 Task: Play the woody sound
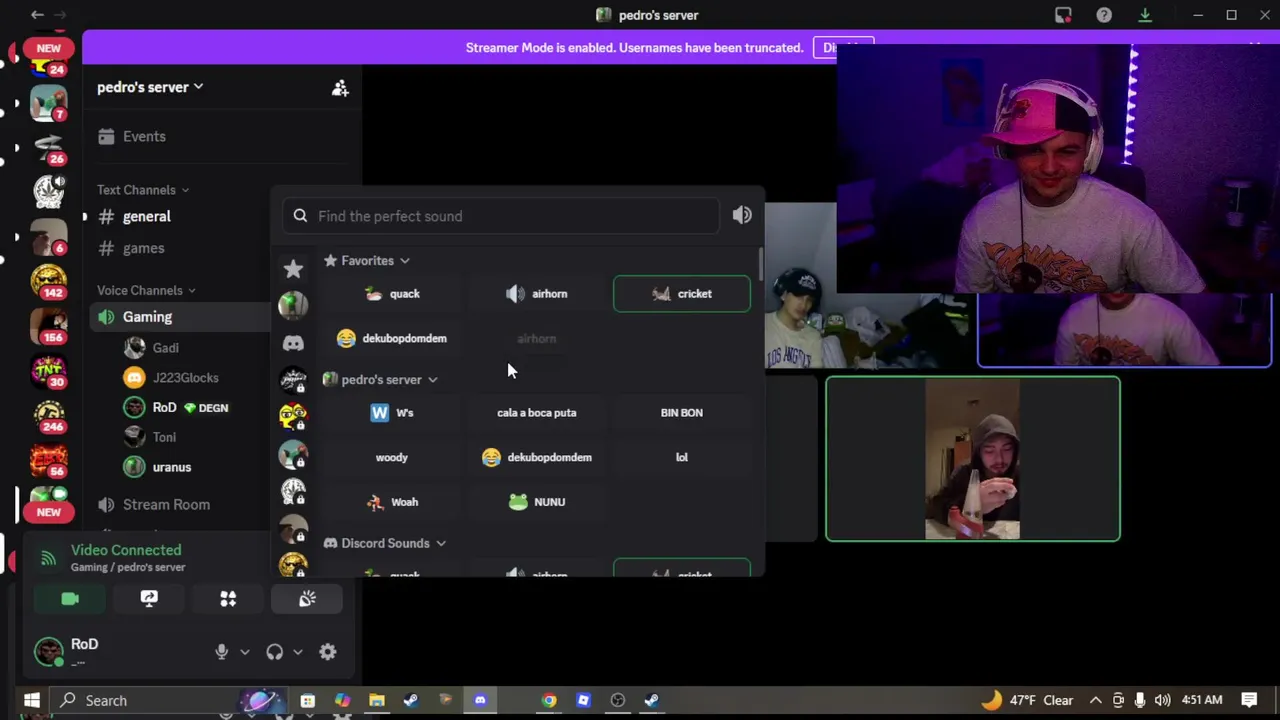tap(391, 457)
